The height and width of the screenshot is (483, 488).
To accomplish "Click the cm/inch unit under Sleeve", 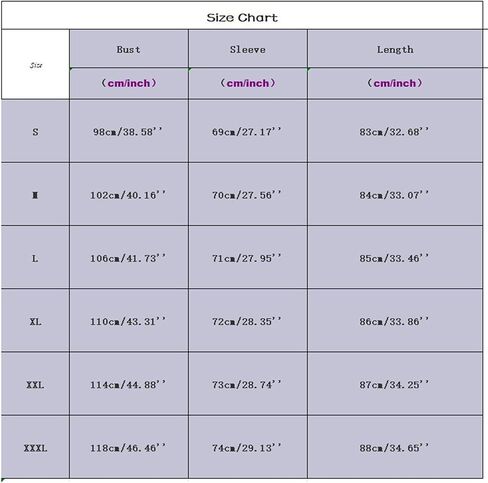I will (x=248, y=83).
